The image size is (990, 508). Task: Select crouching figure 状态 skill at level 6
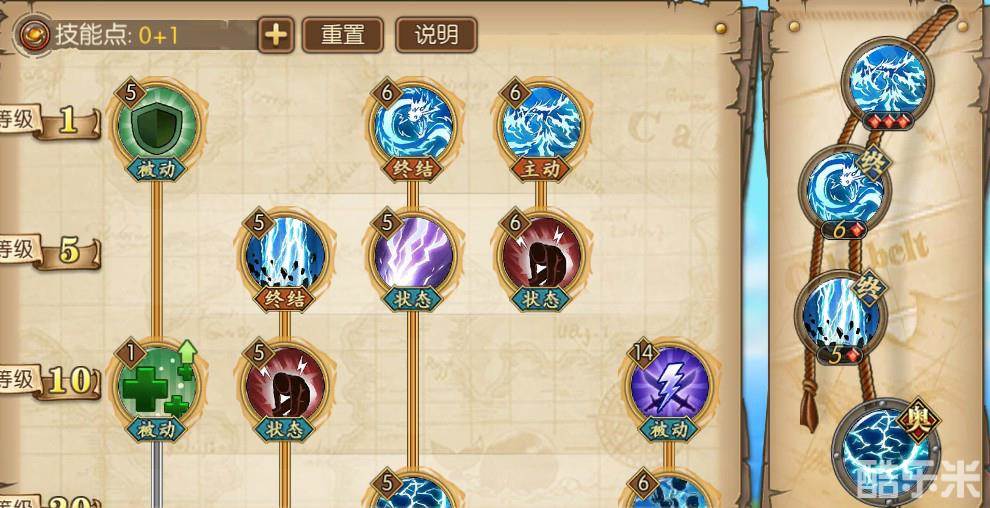540,256
